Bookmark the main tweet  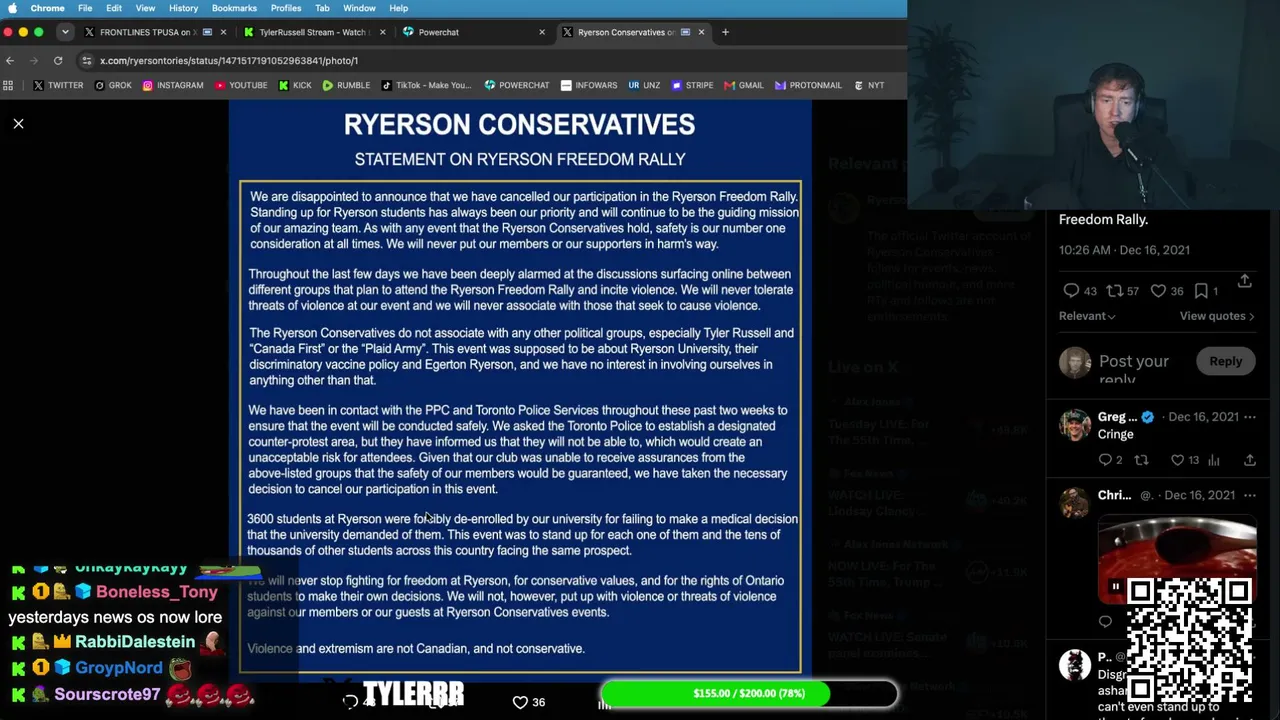1201,291
